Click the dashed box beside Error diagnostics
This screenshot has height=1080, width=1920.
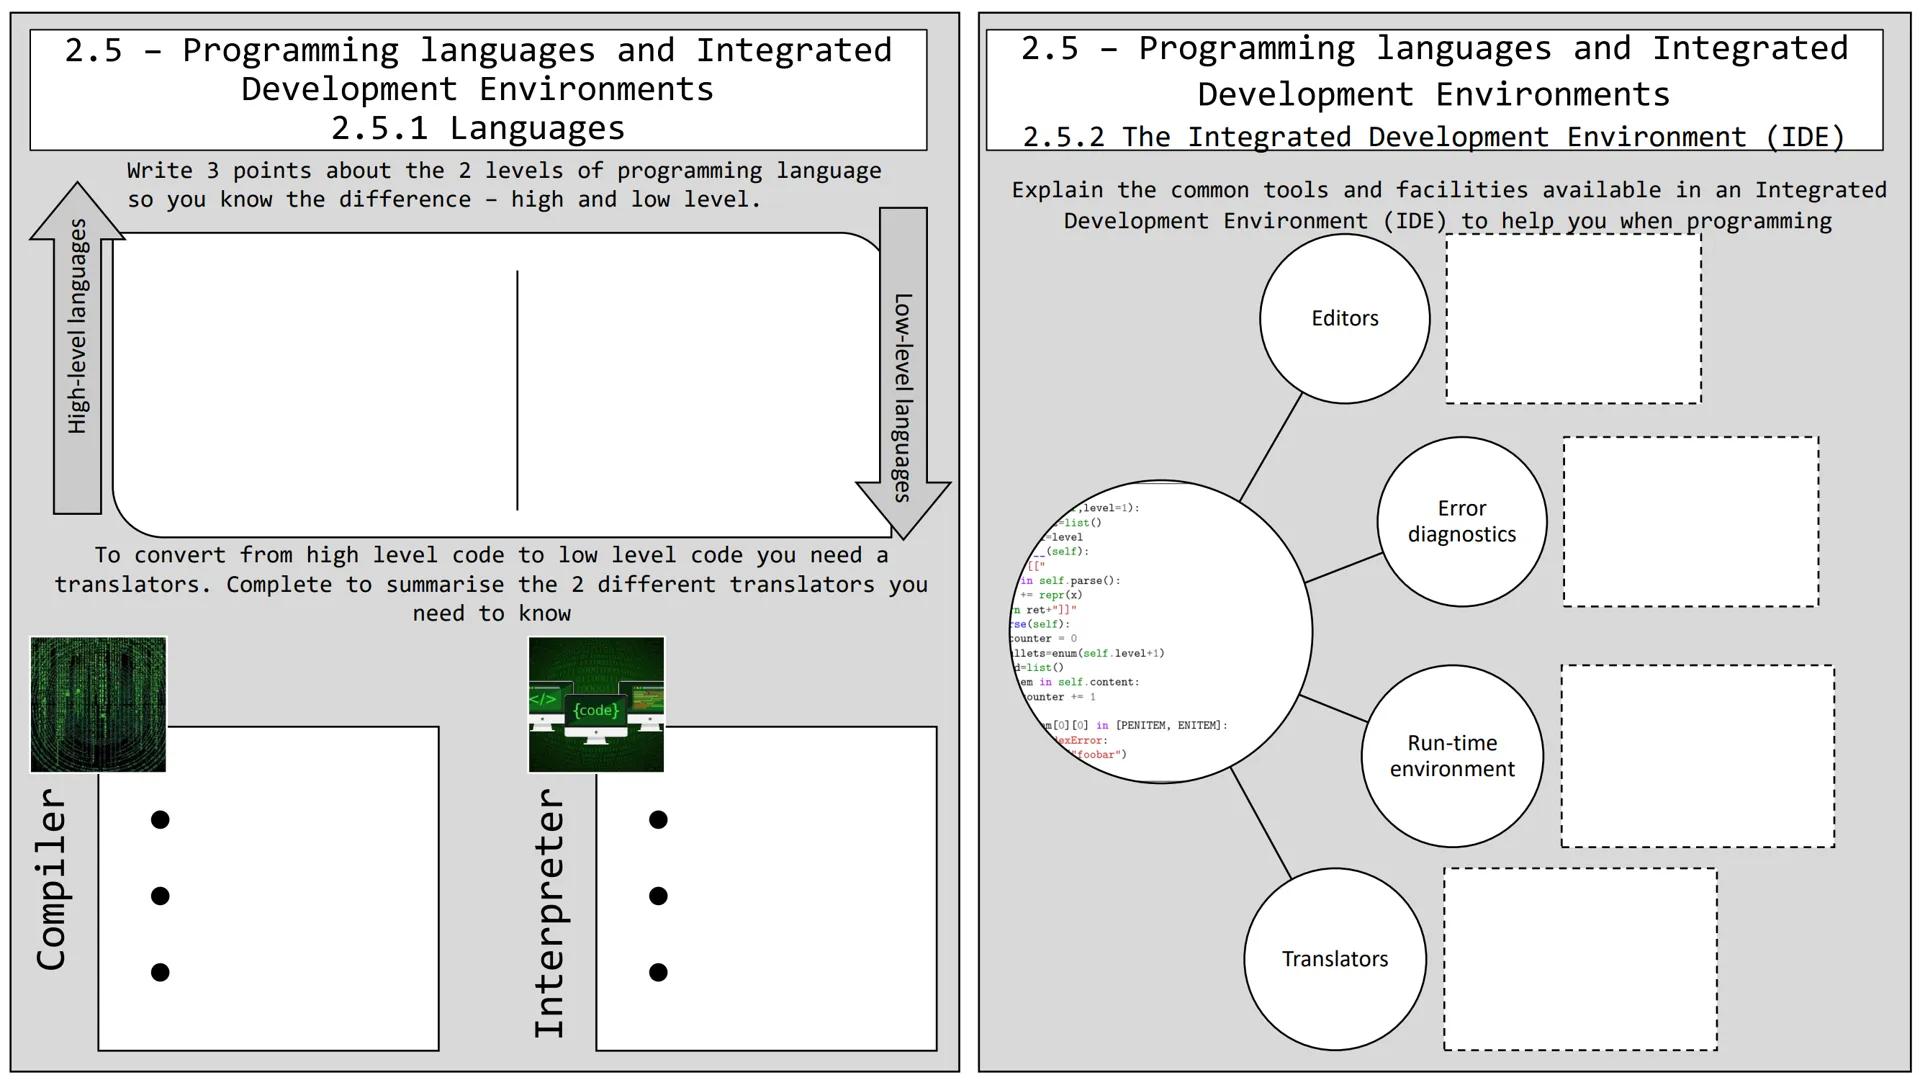[x=1690, y=520]
